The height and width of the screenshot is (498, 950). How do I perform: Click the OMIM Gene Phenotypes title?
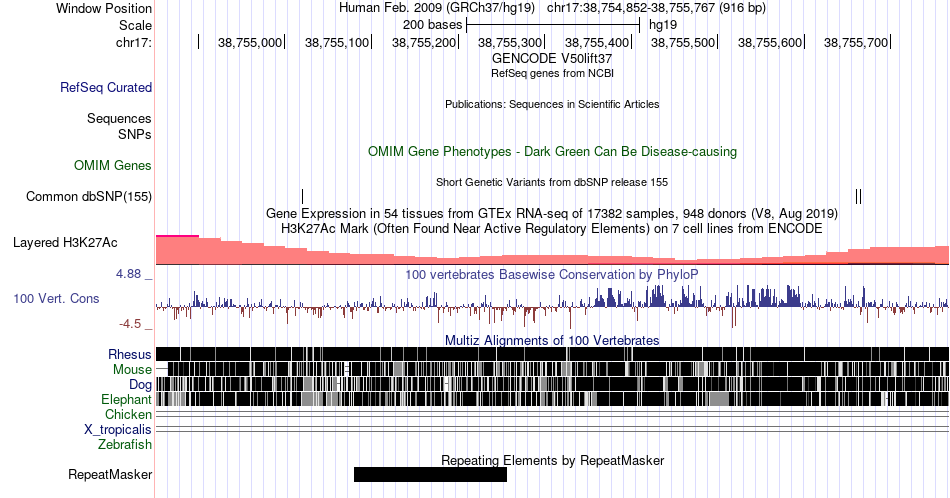[x=552, y=151]
